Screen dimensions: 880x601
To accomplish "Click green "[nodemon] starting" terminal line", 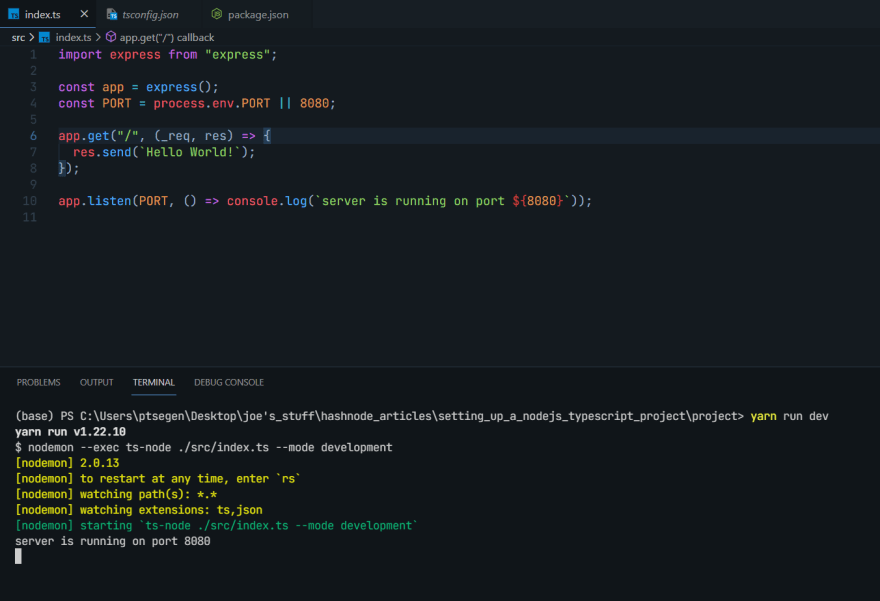I will (216, 526).
